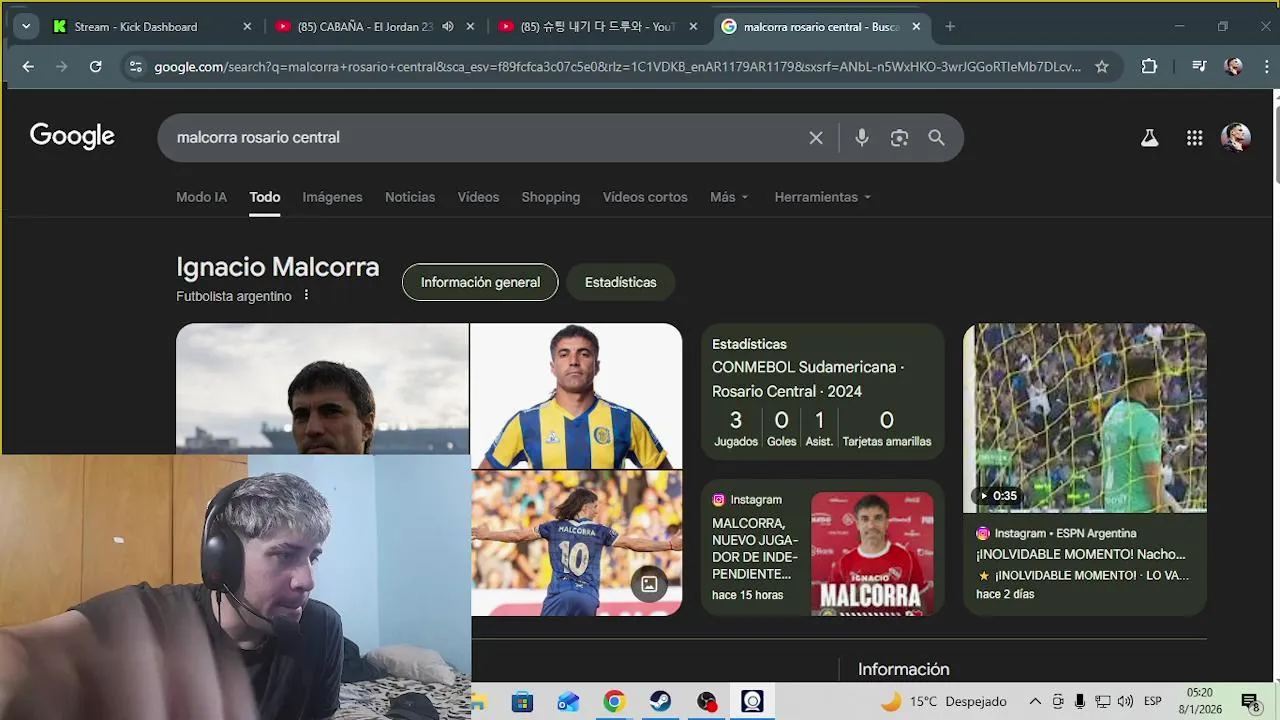Switch to Modo IA tab
The height and width of the screenshot is (720, 1280).
(201, 197)
